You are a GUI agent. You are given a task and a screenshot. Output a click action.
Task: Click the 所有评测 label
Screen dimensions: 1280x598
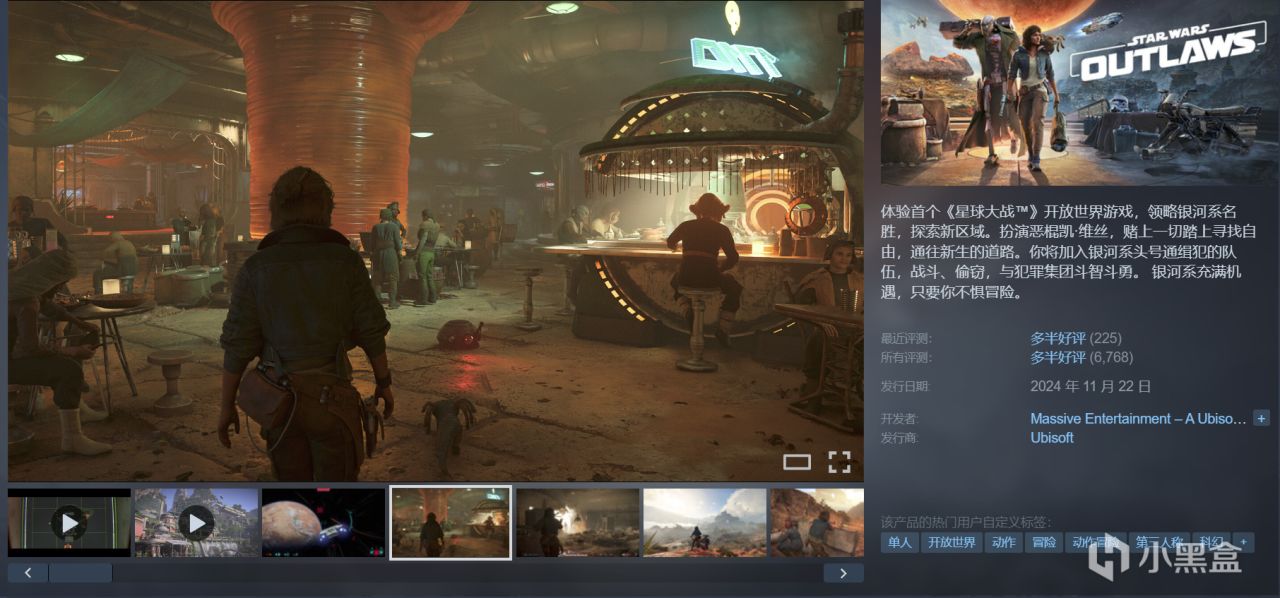point(906,357)
